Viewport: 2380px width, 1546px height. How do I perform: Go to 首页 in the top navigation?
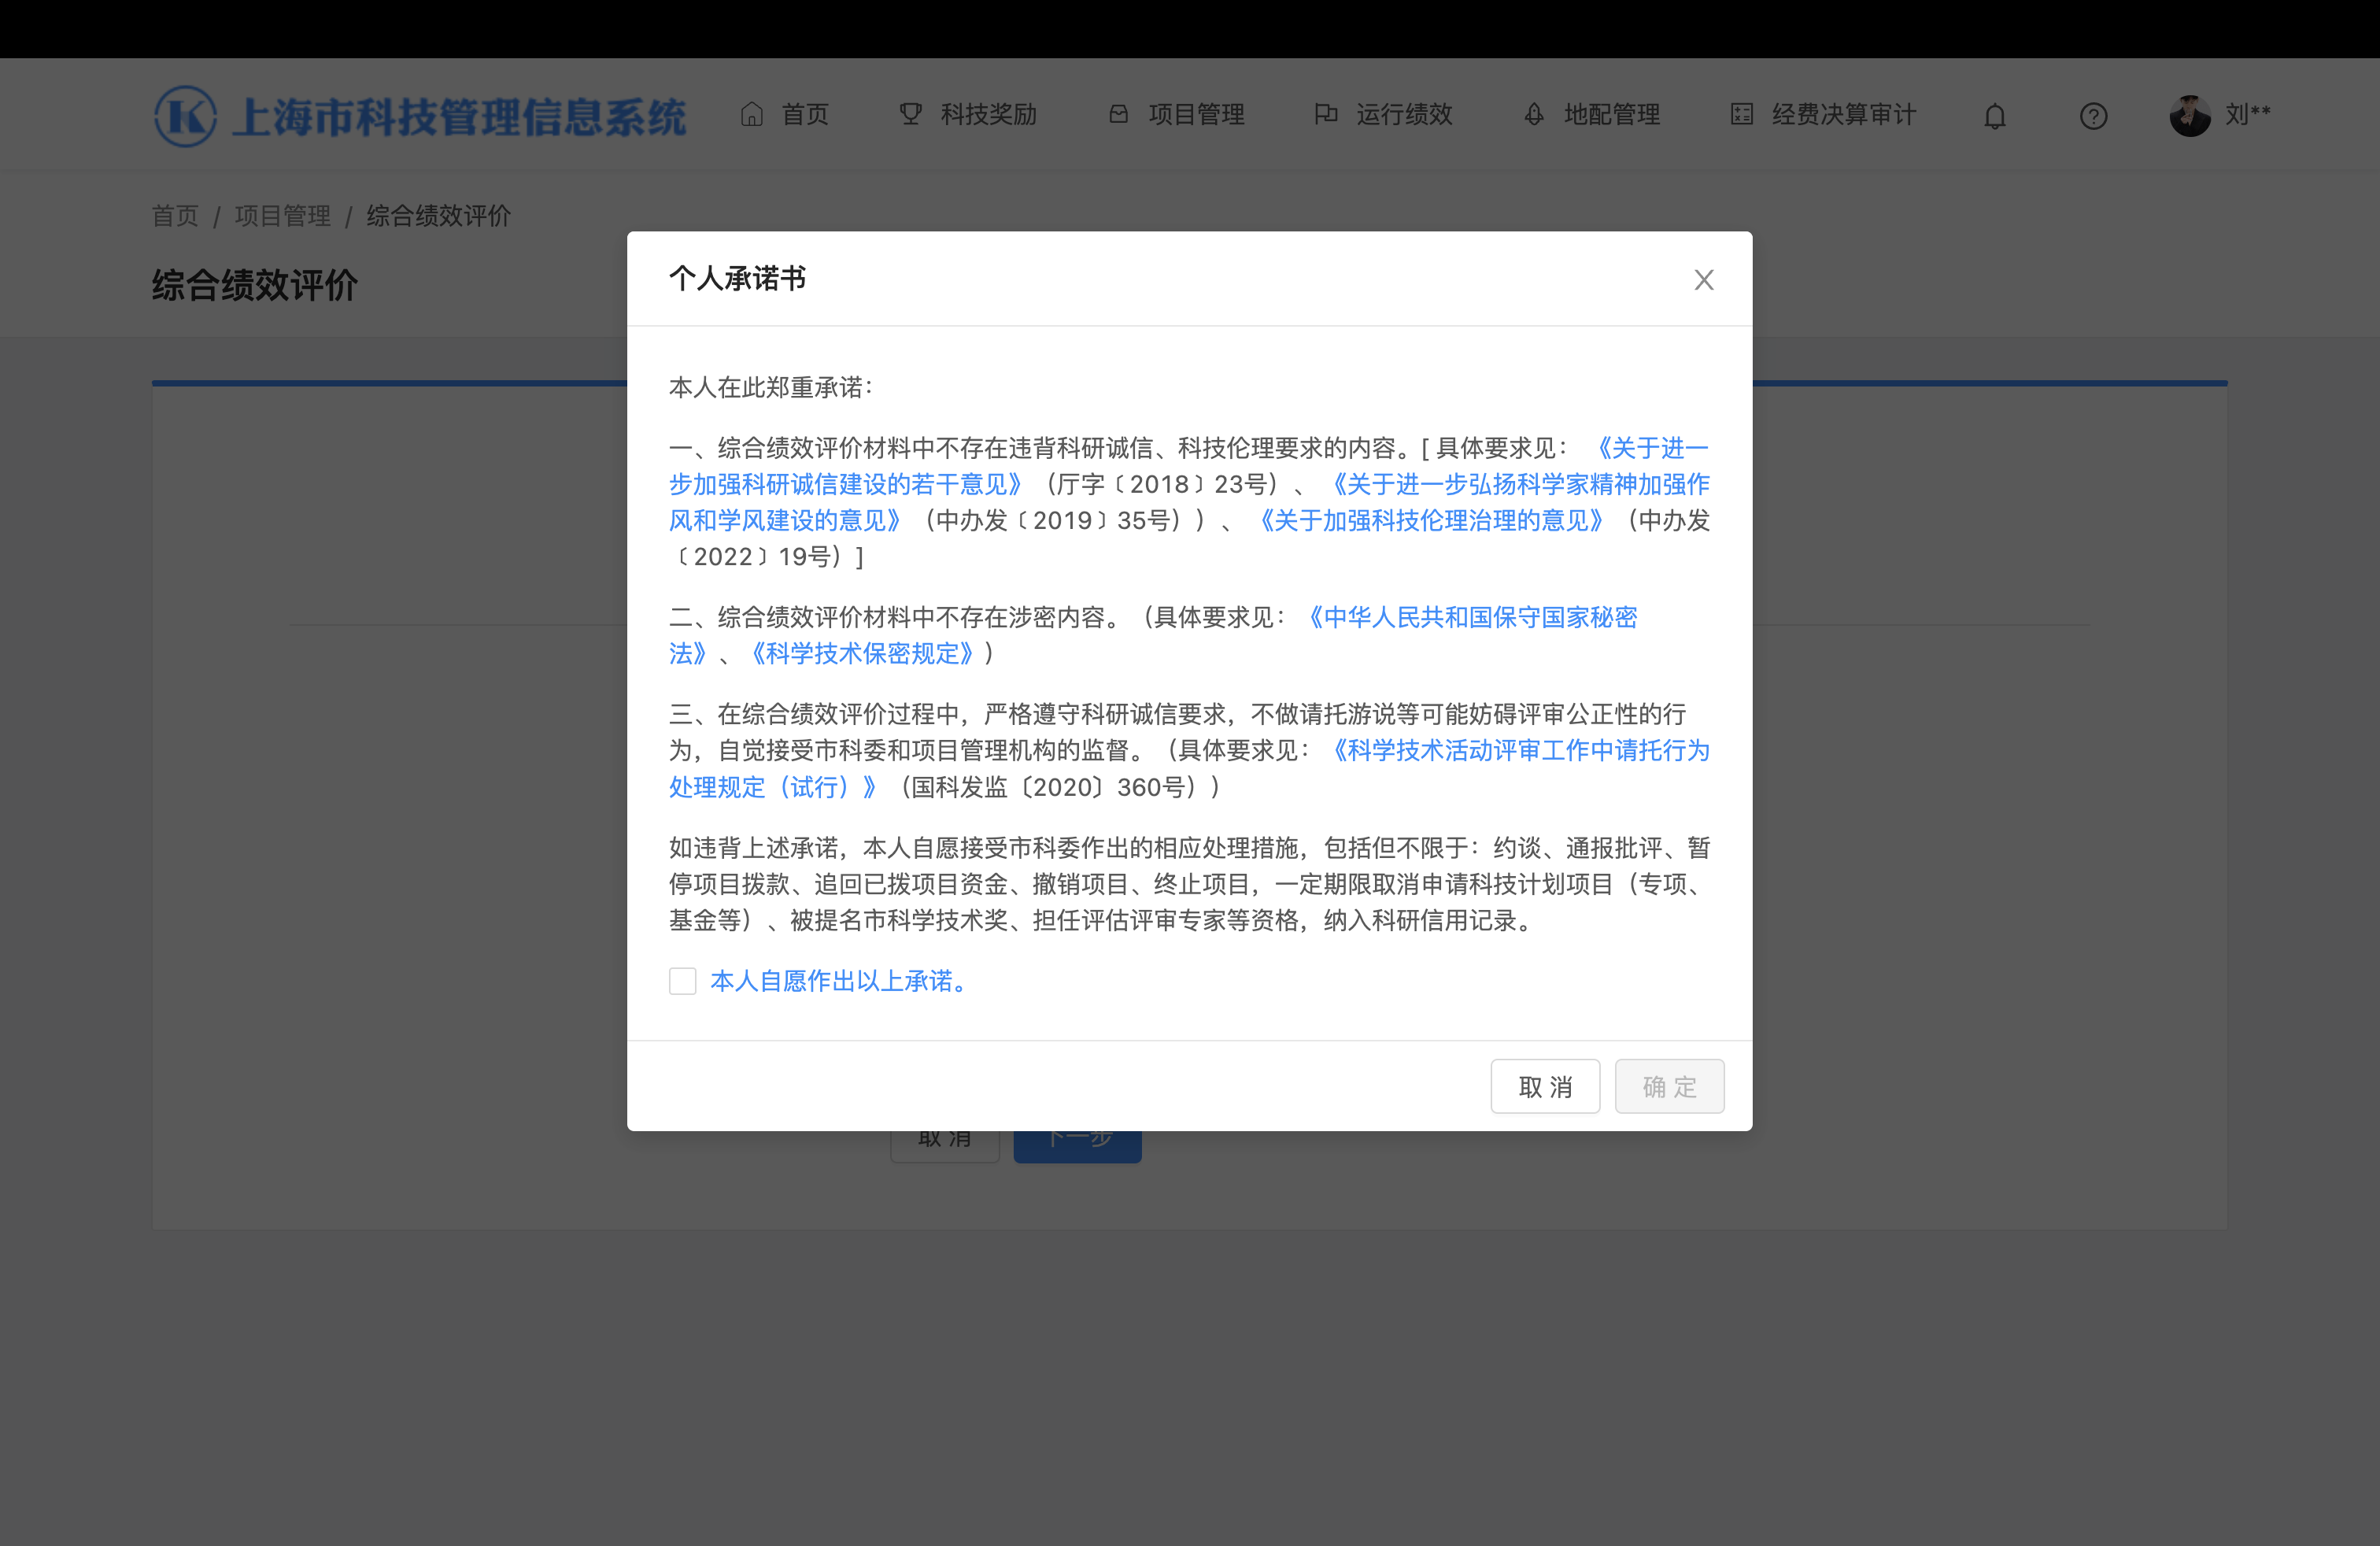[785, 115]
